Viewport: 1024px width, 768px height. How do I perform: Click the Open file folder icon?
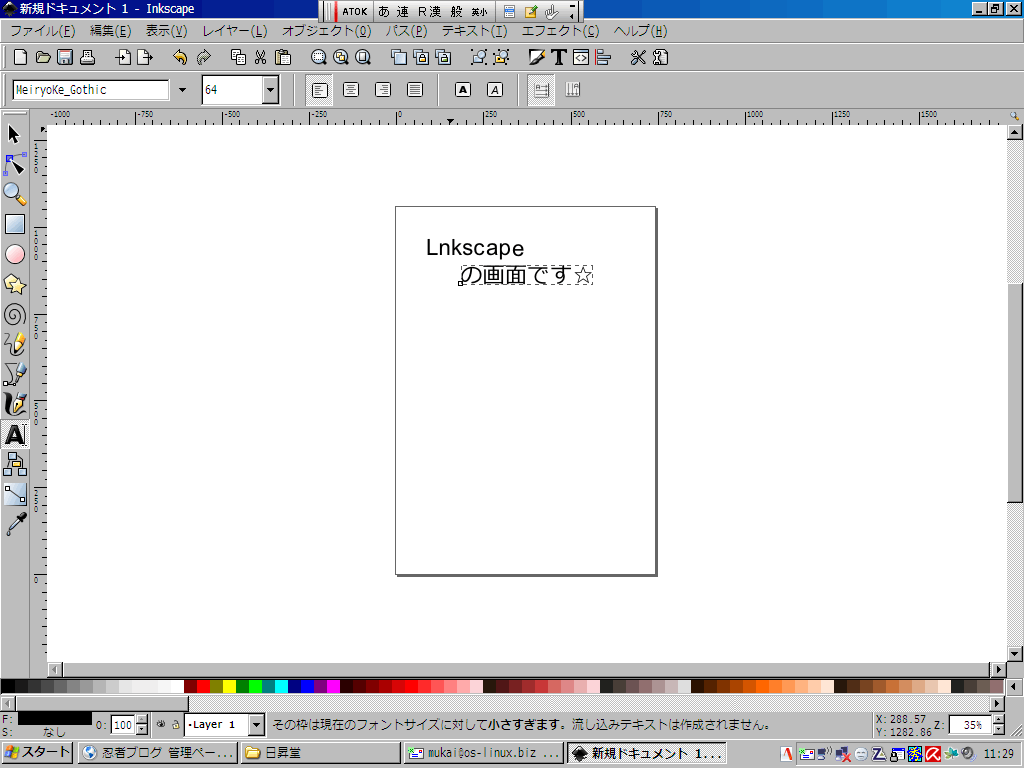(43, 57)
